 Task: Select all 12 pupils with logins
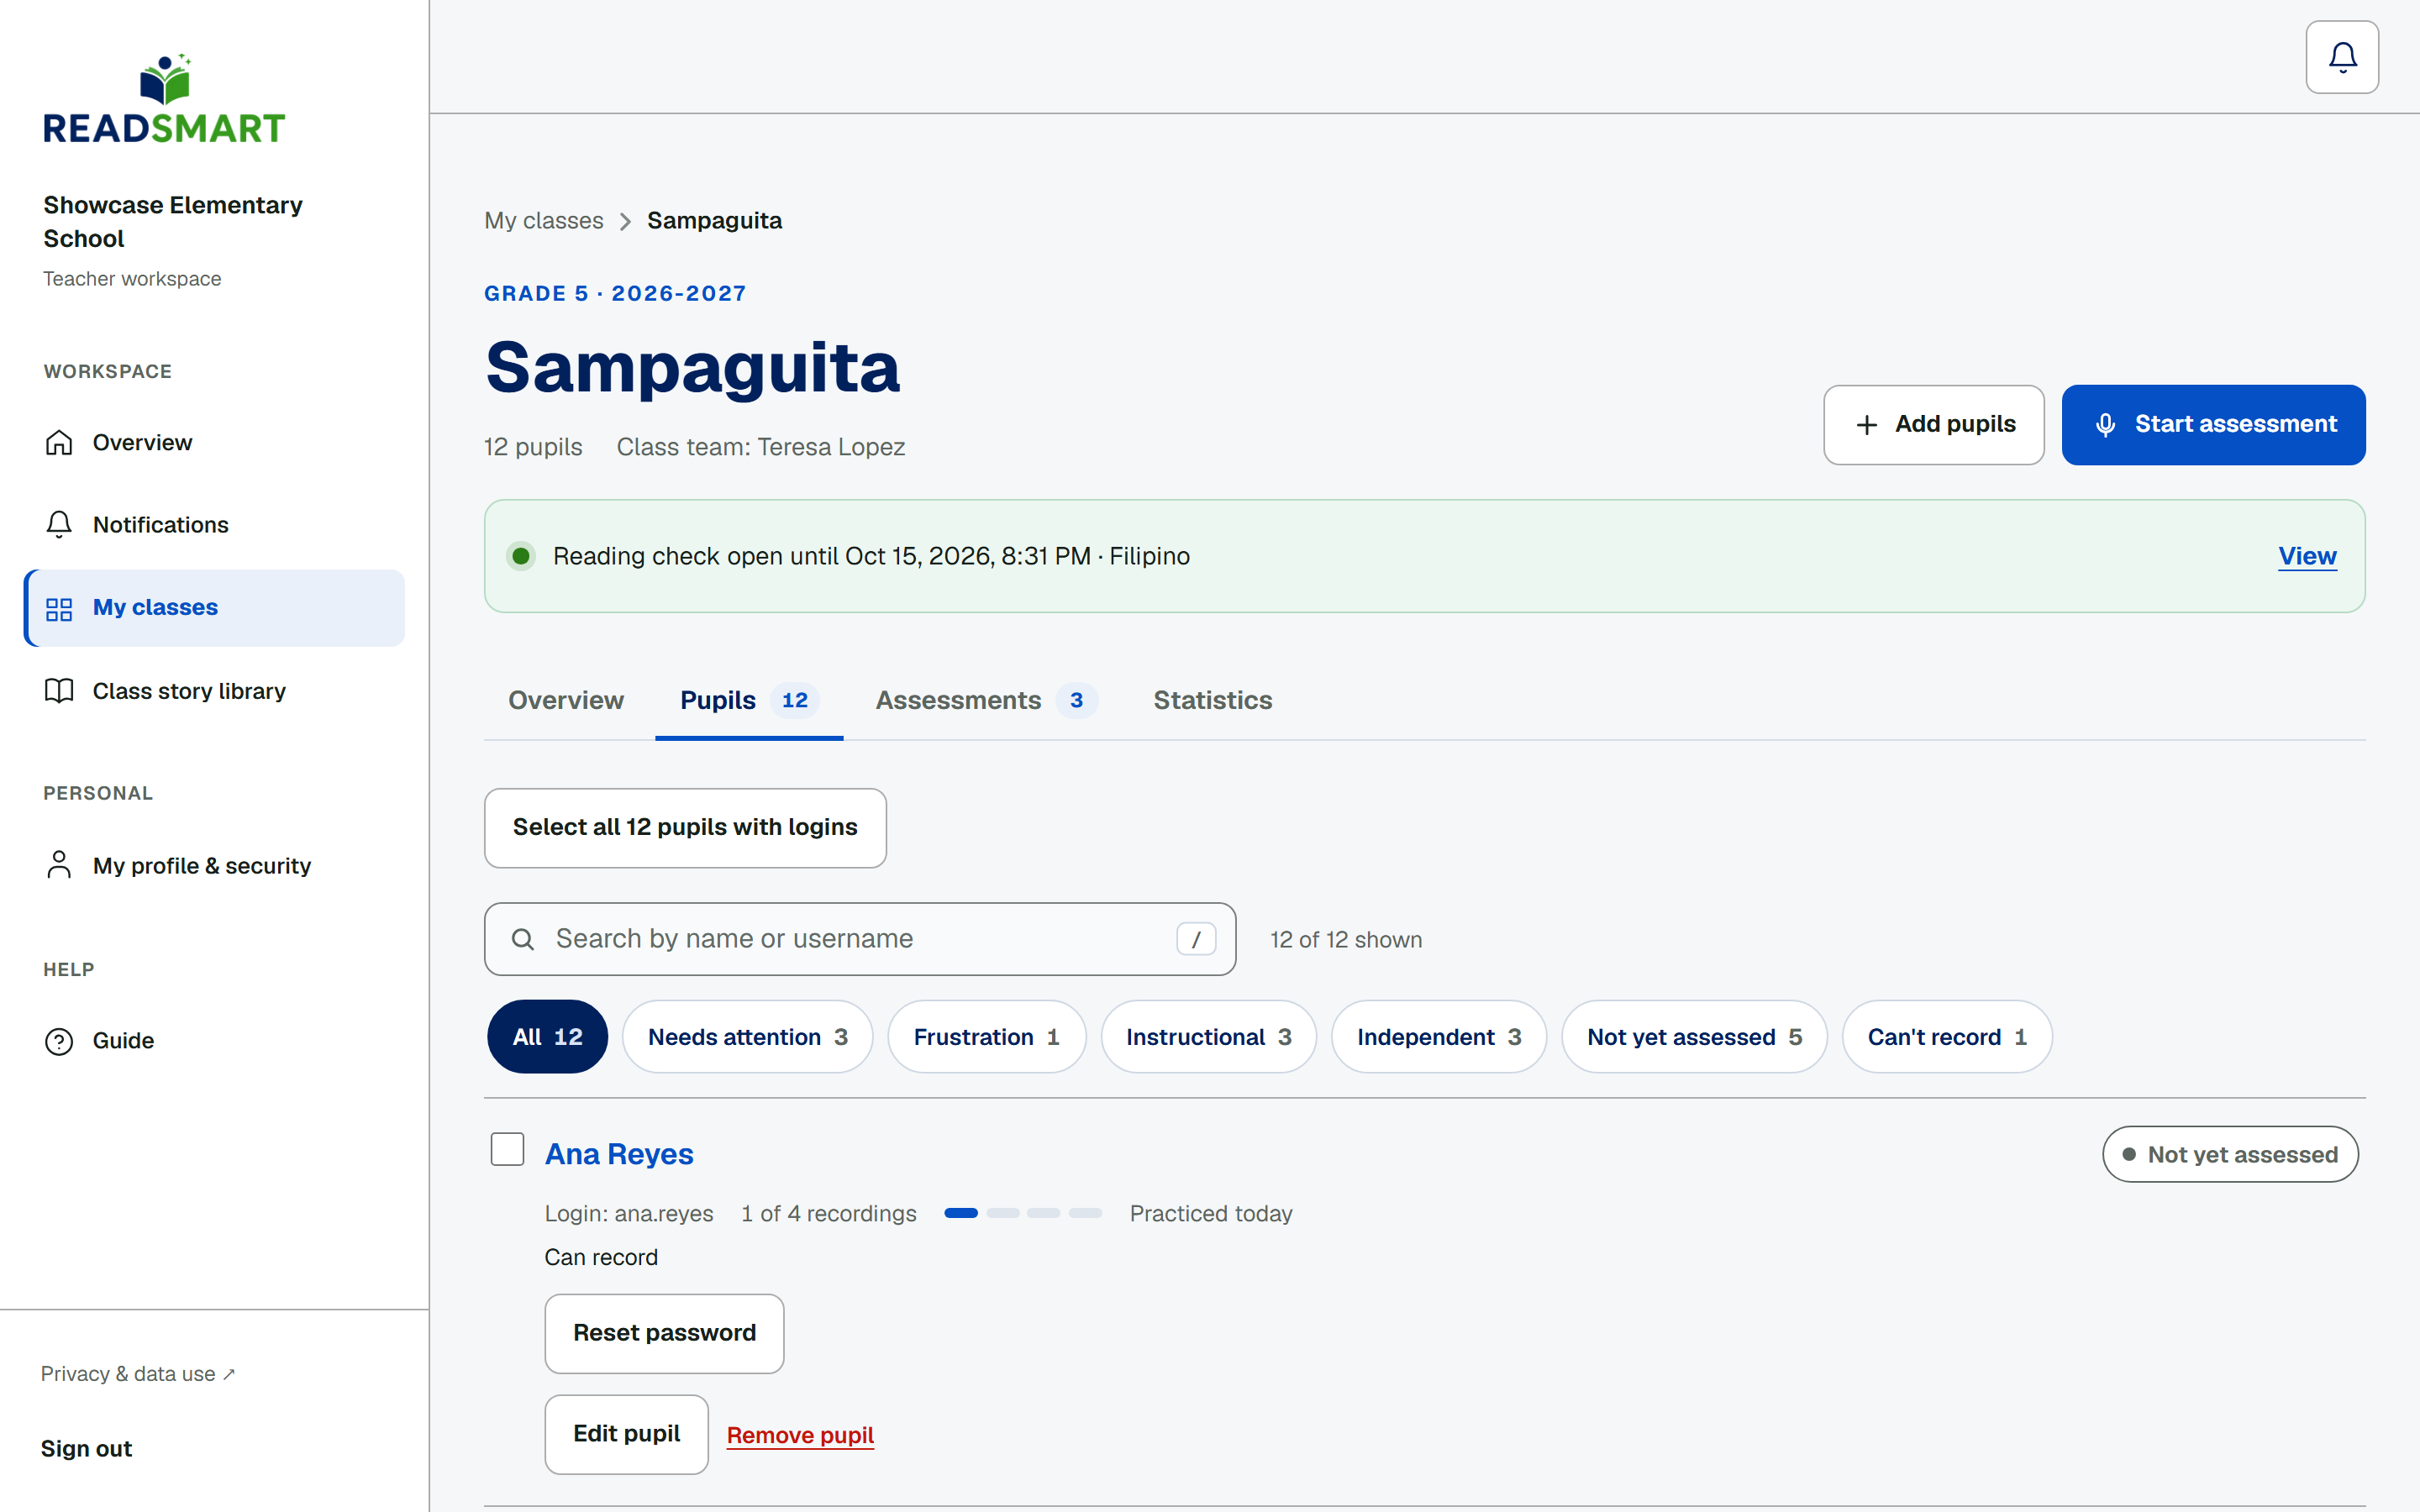(685, 828)
